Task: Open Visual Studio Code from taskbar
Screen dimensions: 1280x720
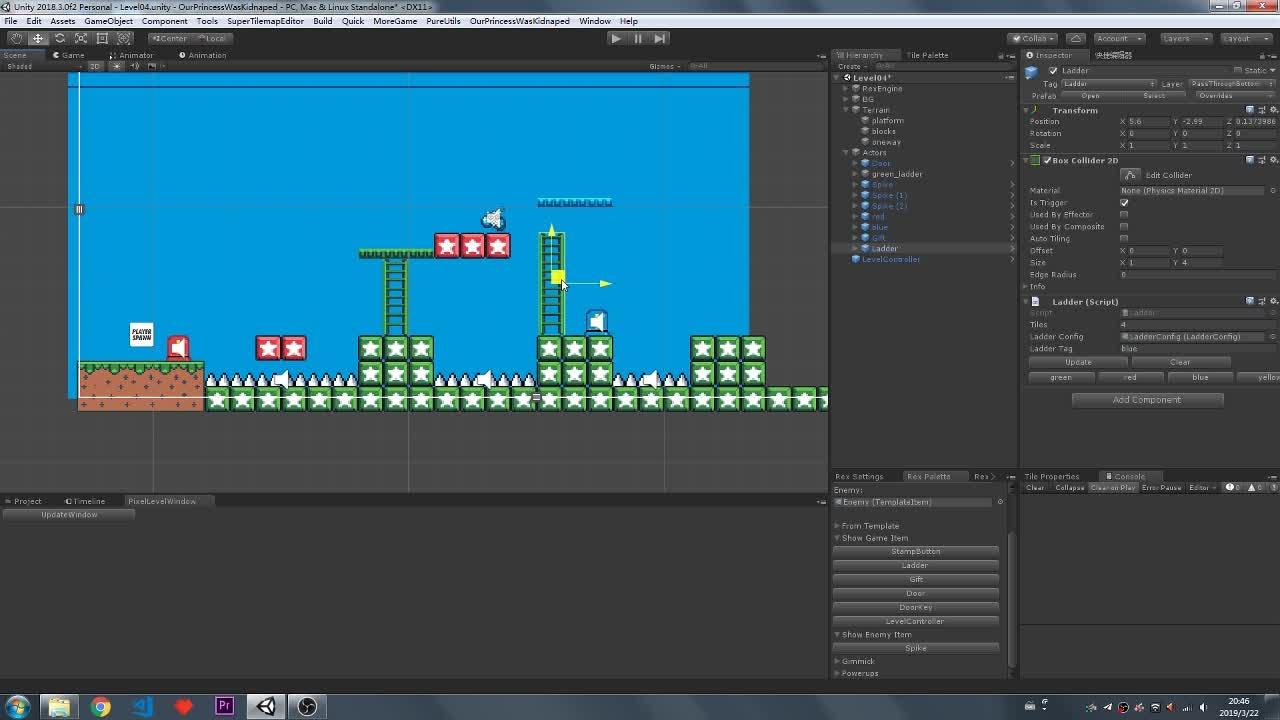Action: click(x=142, y=707)
